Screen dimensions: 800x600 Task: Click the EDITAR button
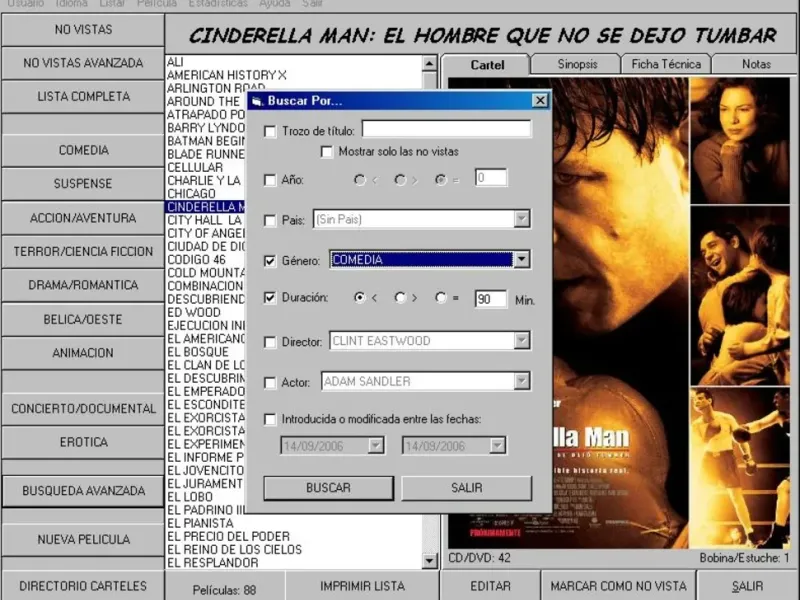(490, 586)
